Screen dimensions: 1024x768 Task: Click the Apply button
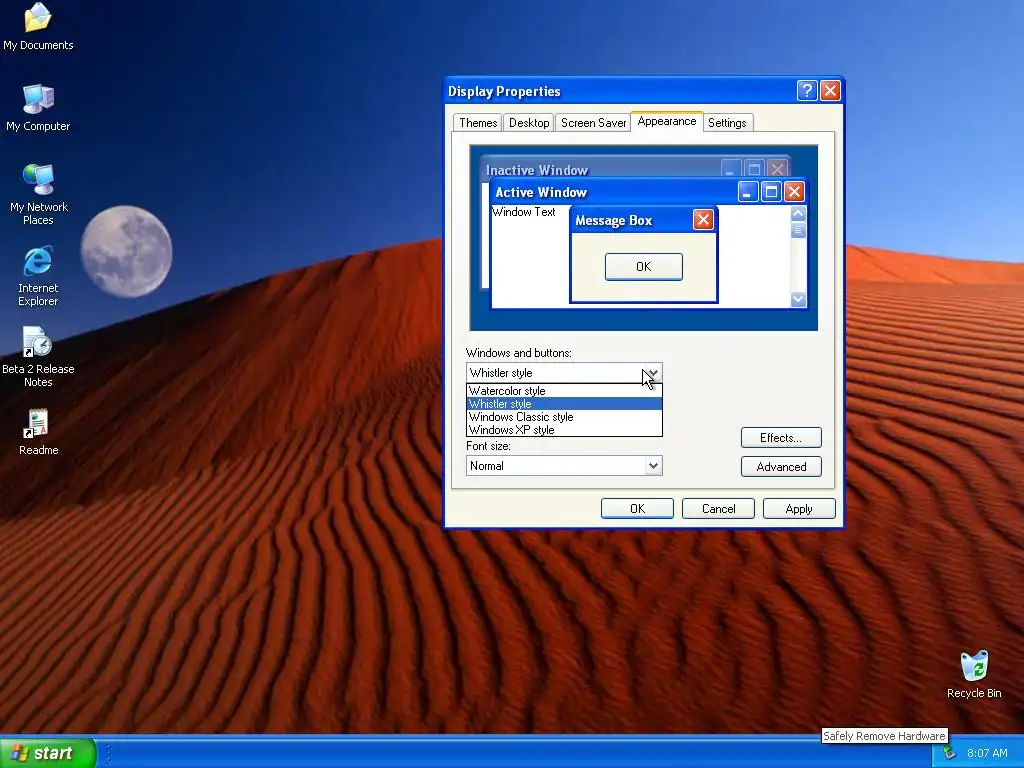pos(799,509)
